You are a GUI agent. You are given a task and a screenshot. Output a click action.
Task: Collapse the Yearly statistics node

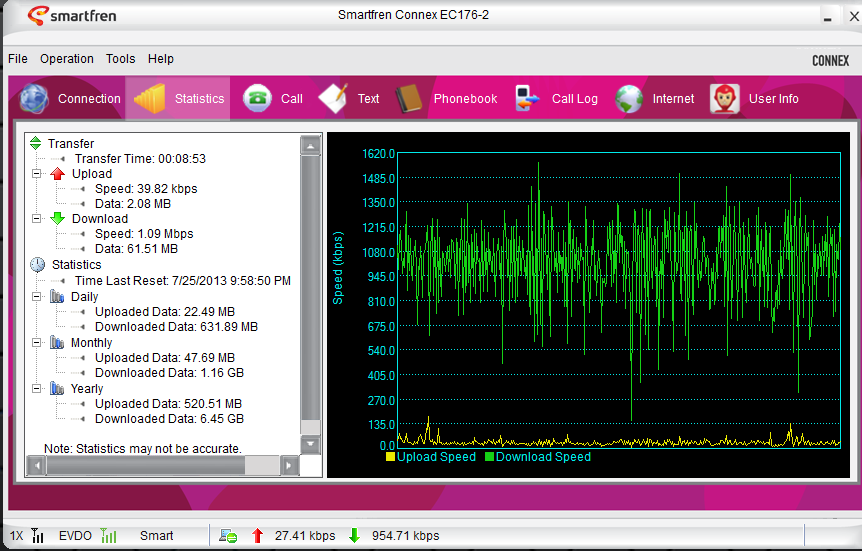[x=36, y=388]
